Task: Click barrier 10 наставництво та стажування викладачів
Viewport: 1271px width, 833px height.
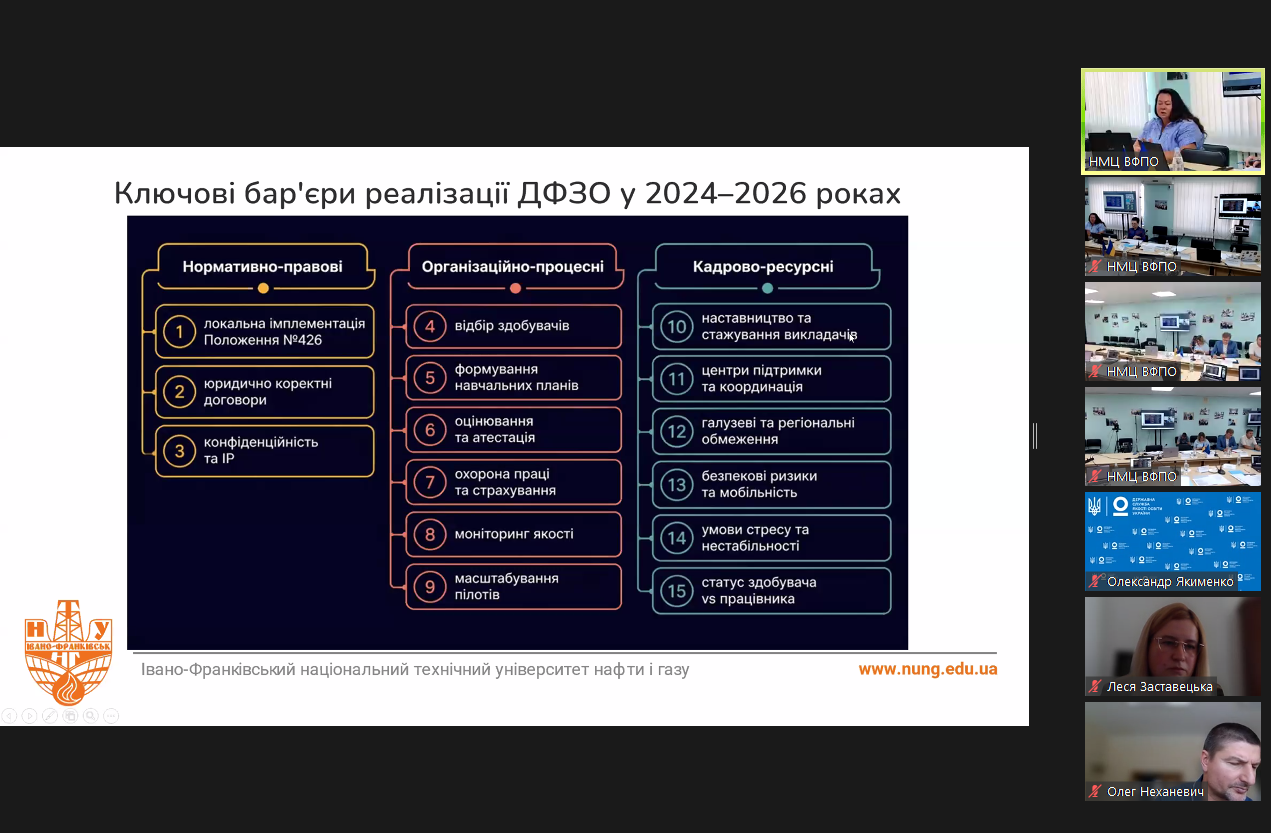Action: tap(771, 326)
